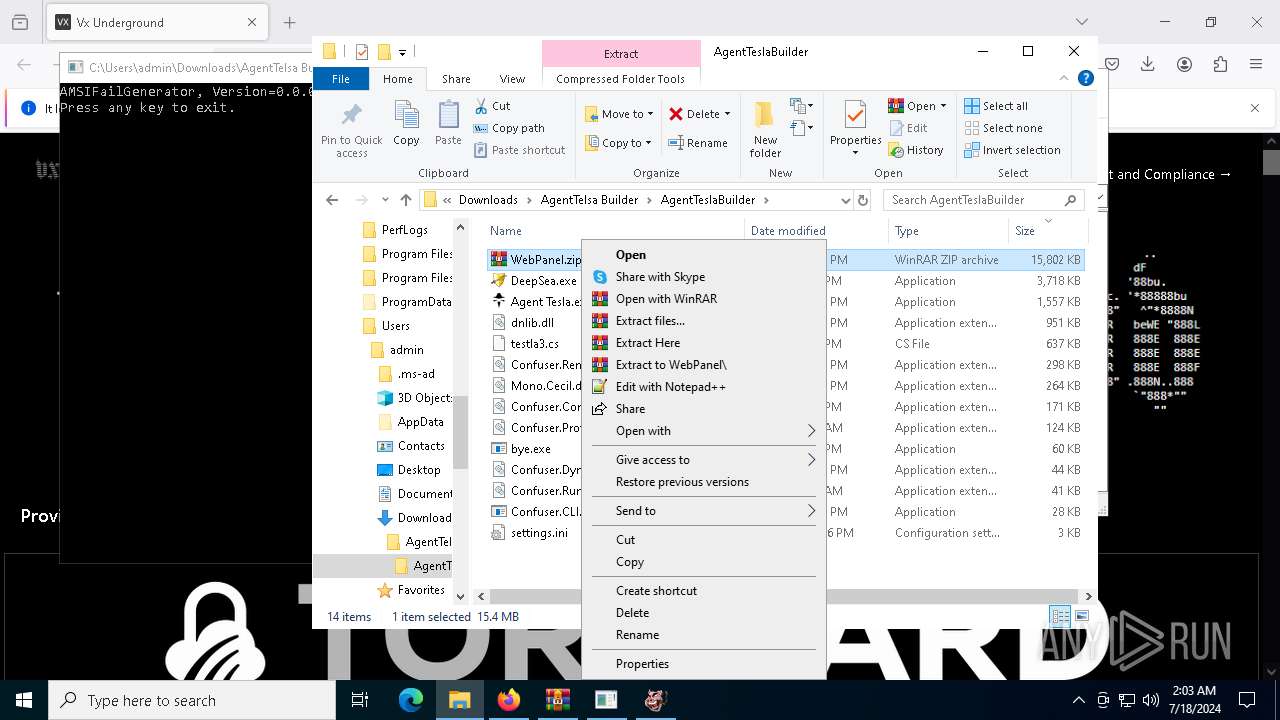Click the Copy ribbon icon
Screen dimensions: 1280x720
pos(406,124)
